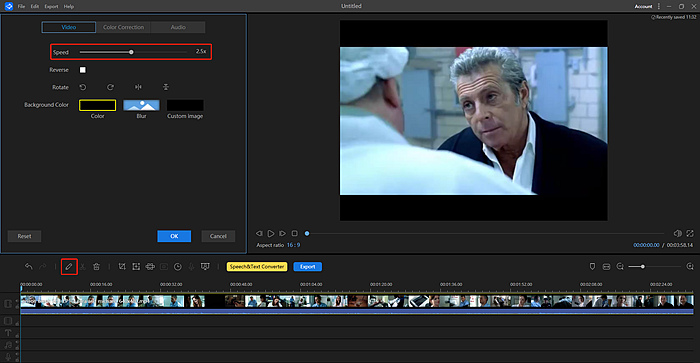Click the 2.5x speed value

[x=201, y=52]
